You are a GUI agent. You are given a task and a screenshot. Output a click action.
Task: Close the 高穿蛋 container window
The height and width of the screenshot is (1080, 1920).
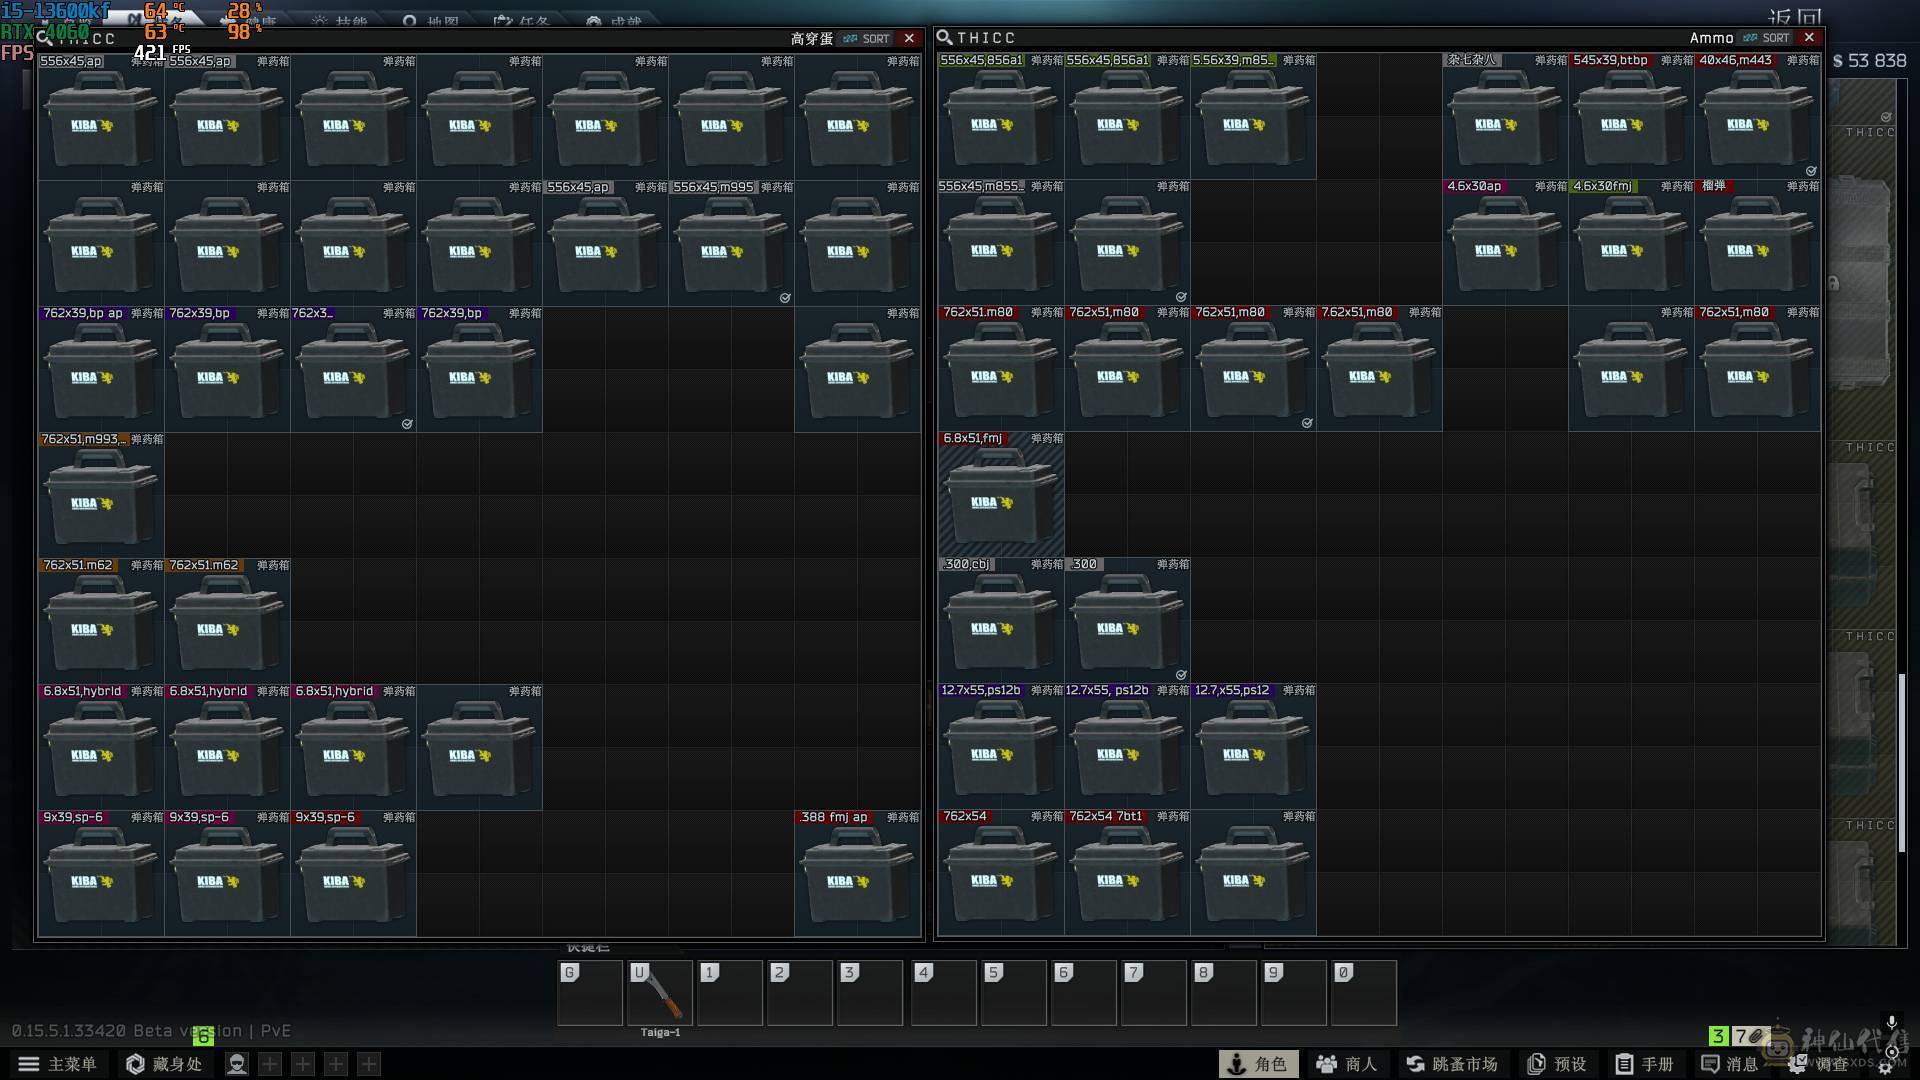[x=909, y=38]
